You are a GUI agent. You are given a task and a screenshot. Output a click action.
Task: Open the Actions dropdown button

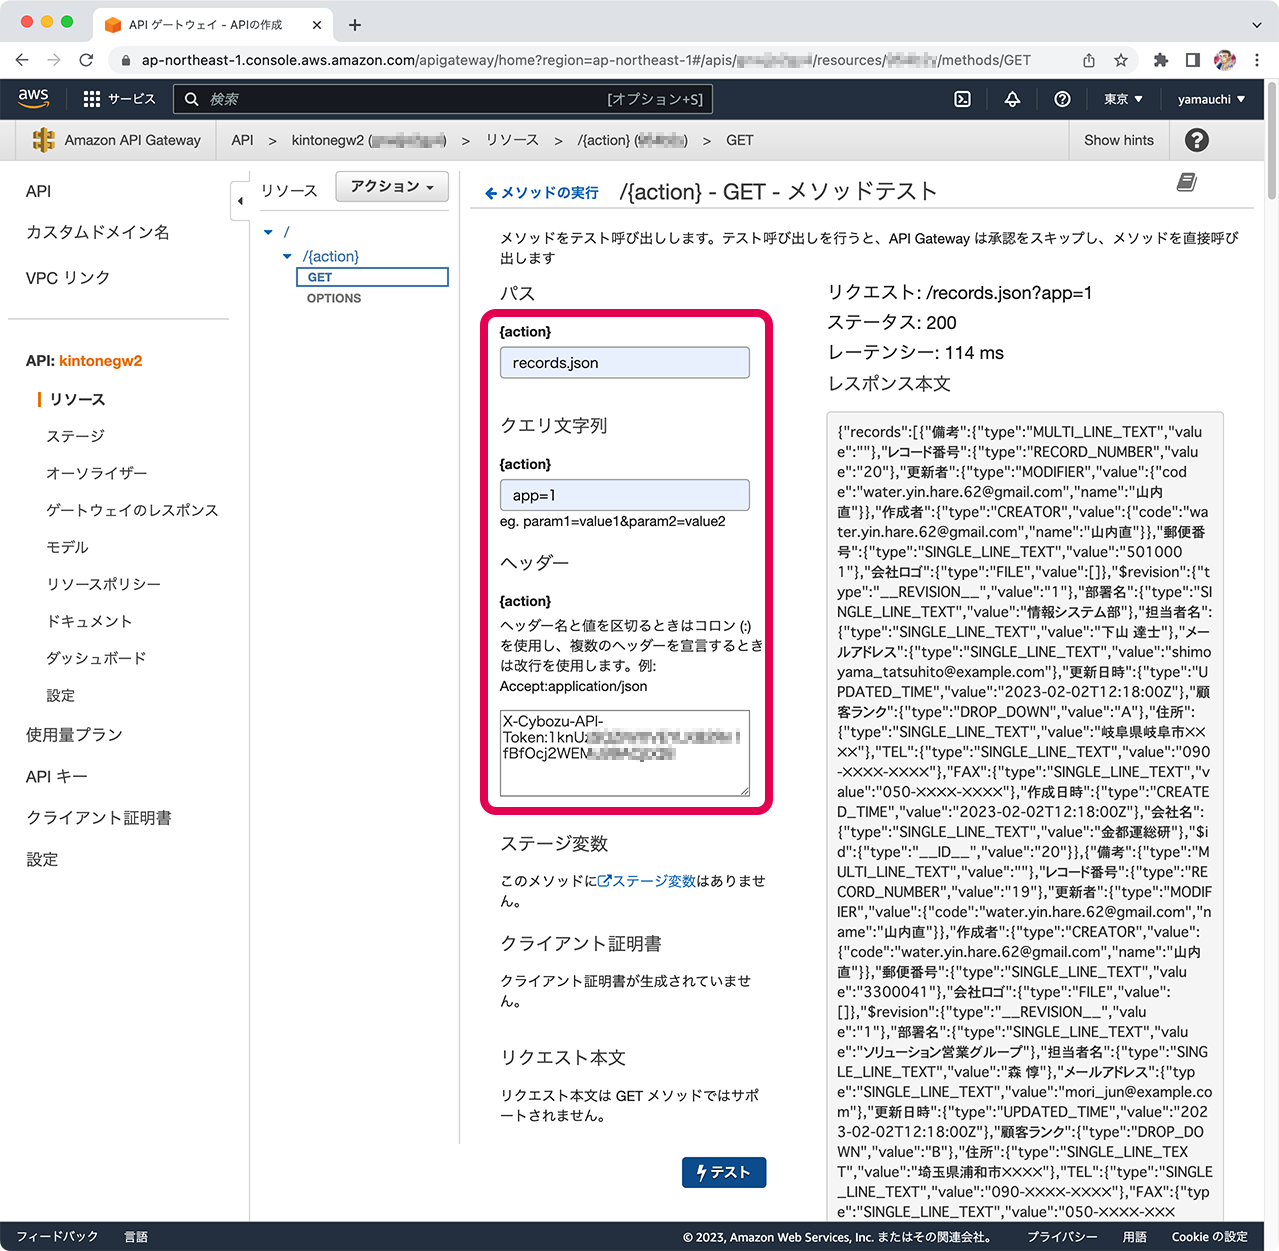tap(392, 187)
